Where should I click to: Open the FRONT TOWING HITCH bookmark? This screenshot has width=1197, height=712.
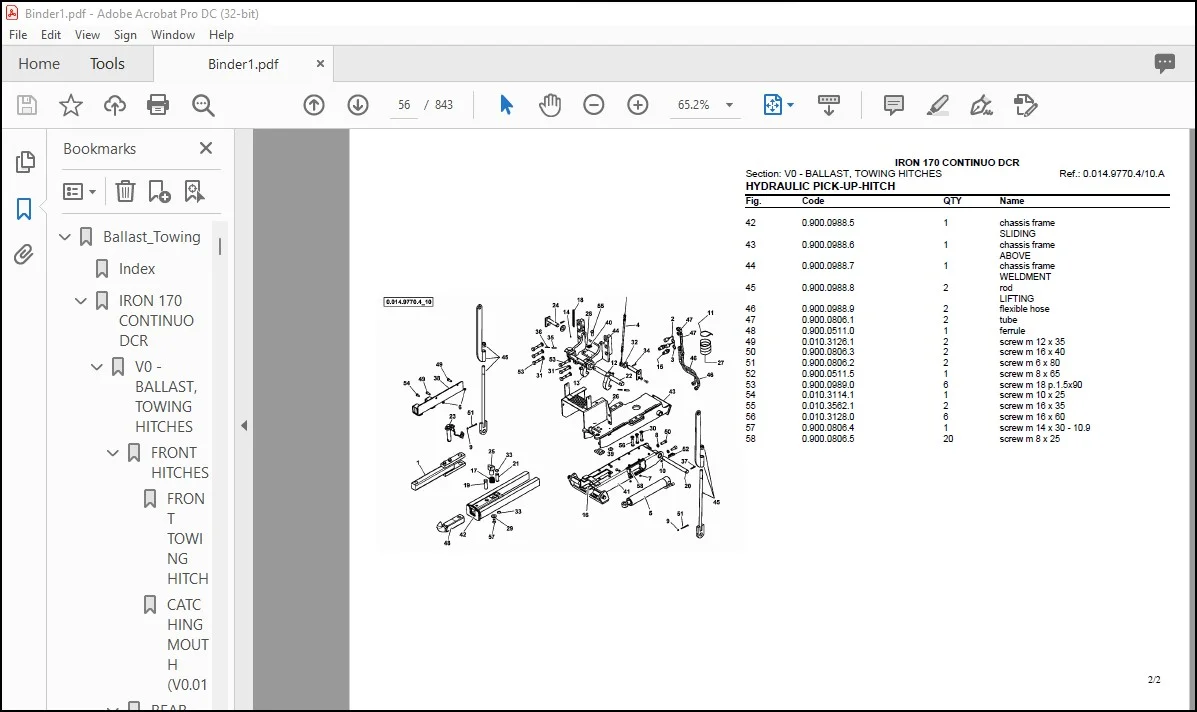point(187,538)
